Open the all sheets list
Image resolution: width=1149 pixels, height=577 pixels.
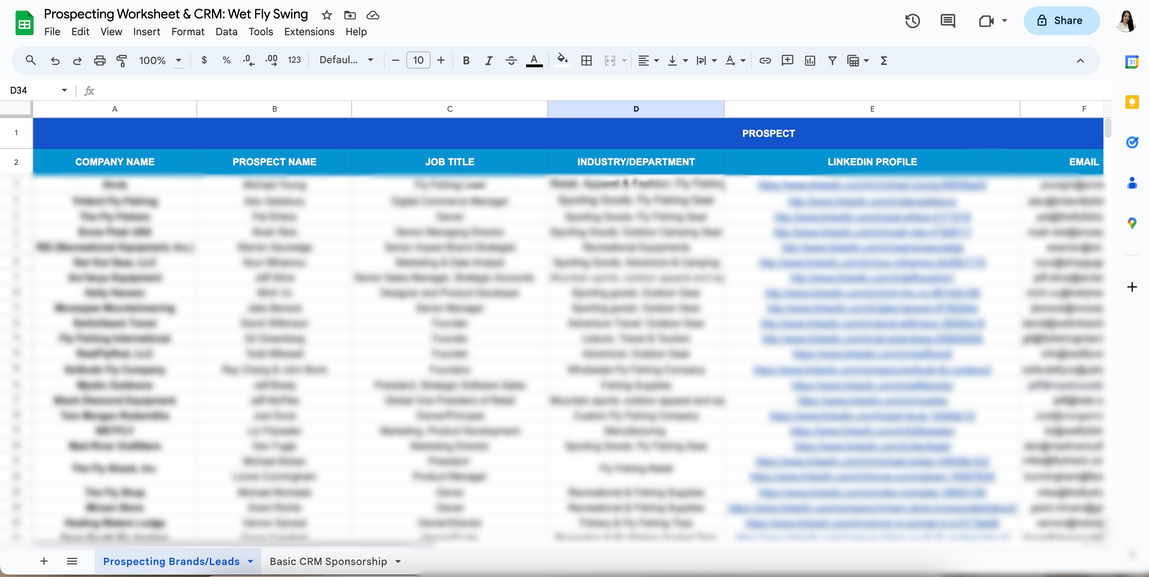coord(72,562)
